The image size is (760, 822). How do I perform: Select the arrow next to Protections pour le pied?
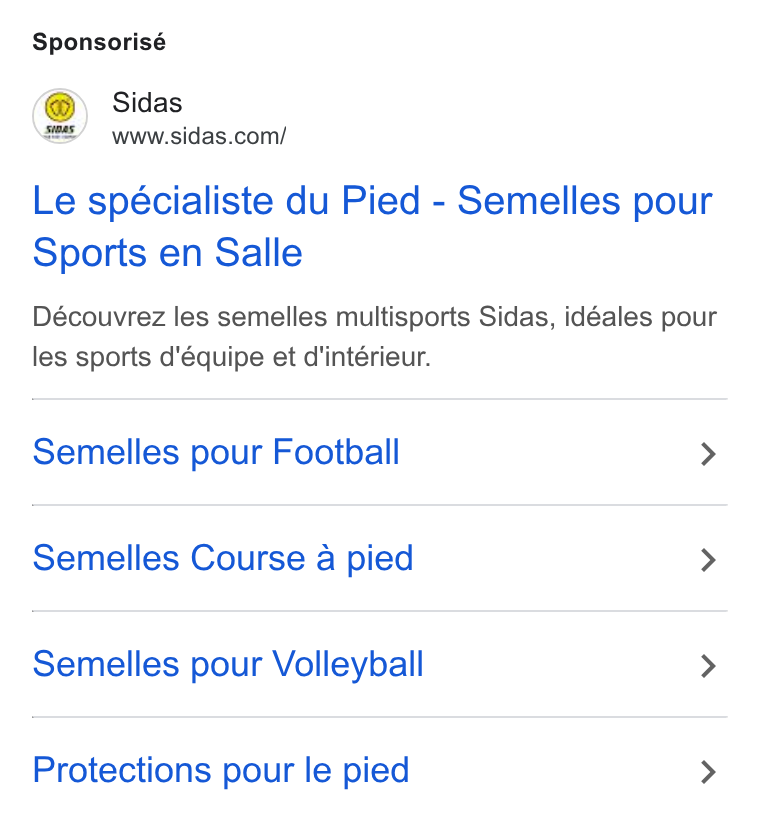click(x=709, y=772)
